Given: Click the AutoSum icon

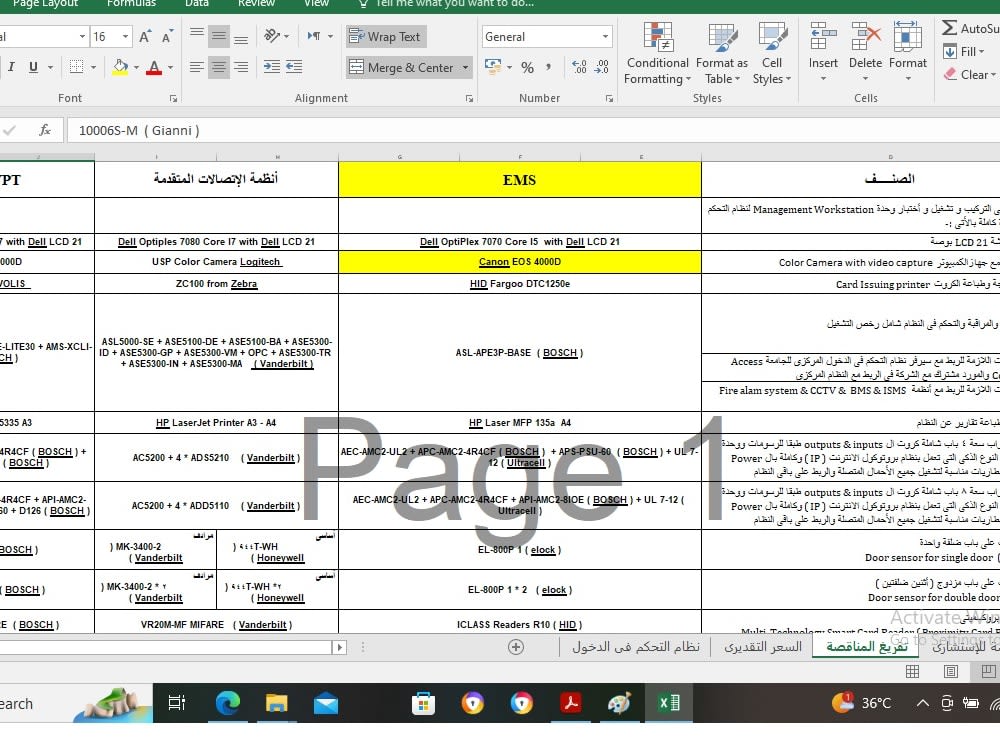Looking at the screenshot, I should (951, 27).
